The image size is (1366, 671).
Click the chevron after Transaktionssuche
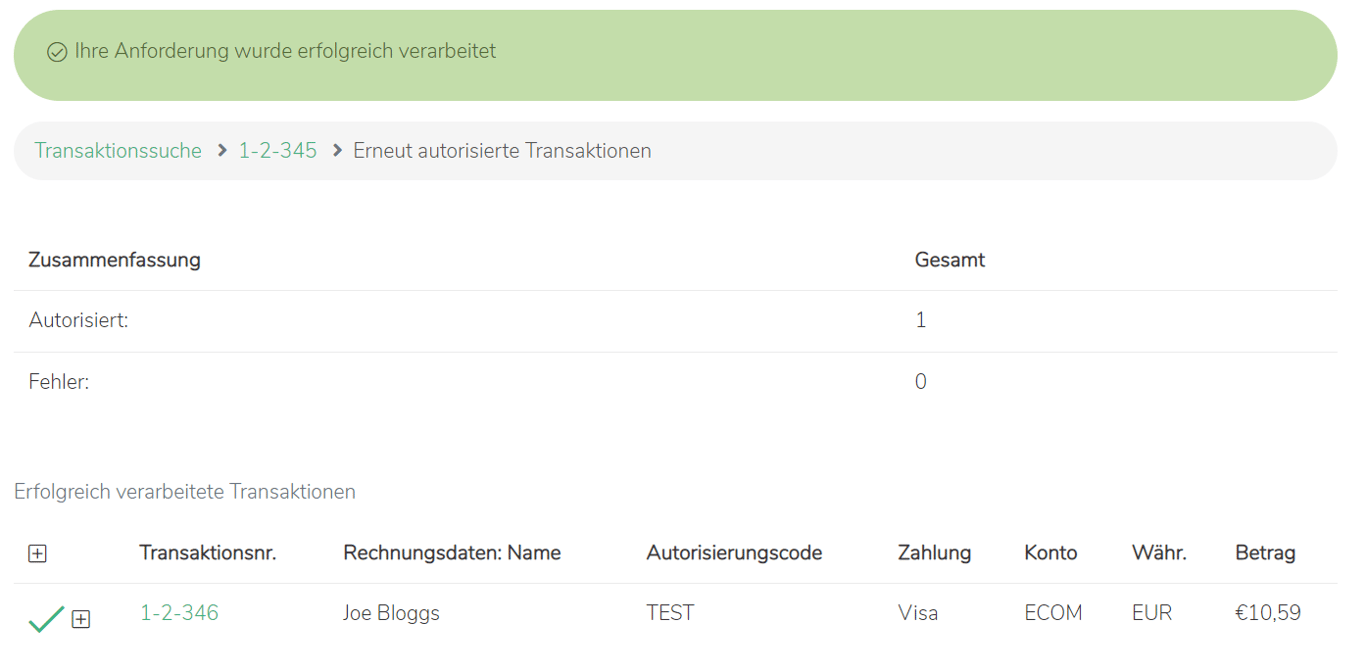pyautogui.click(x=222, y=151)
